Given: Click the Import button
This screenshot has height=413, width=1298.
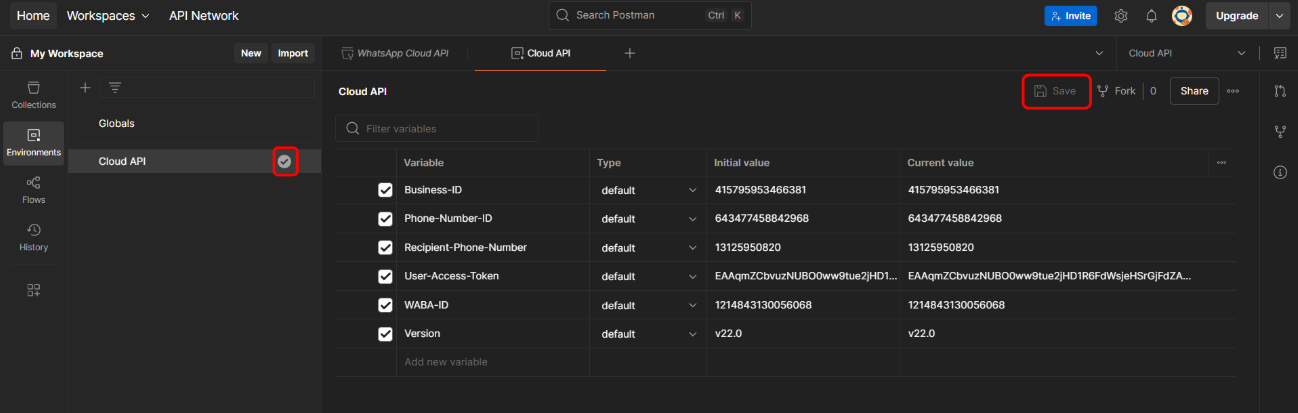Looking at the screenshot, I should (x=292, y=53).
